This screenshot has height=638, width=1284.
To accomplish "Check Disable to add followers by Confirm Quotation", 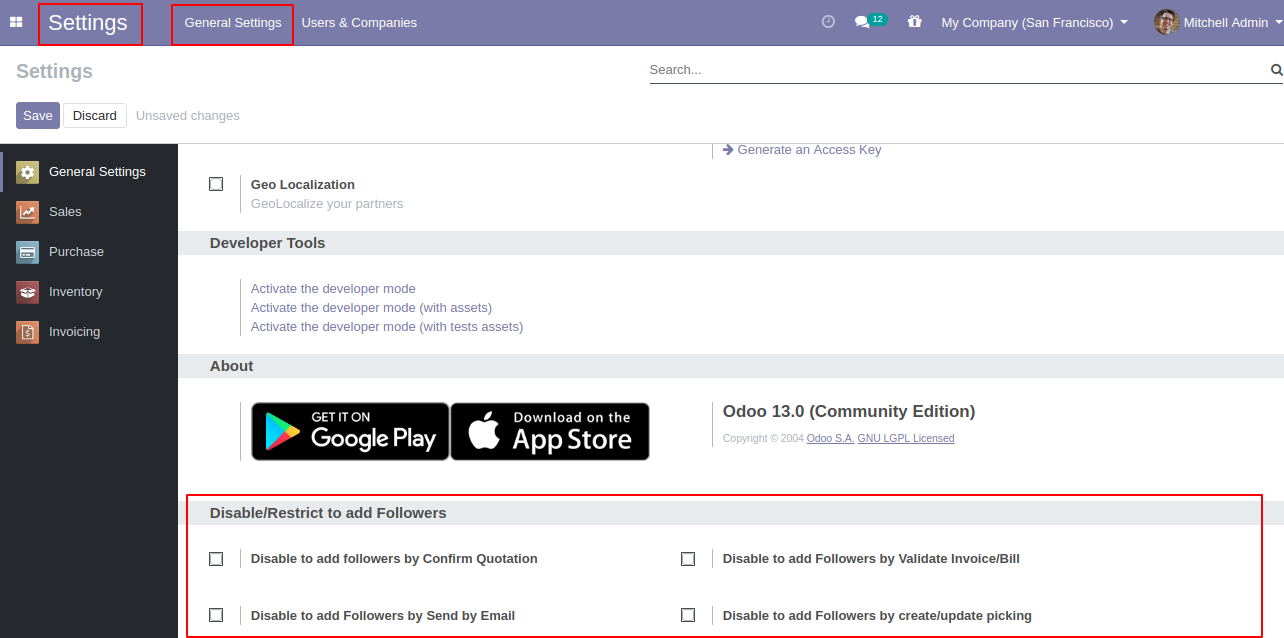I will tap(216, 559).
